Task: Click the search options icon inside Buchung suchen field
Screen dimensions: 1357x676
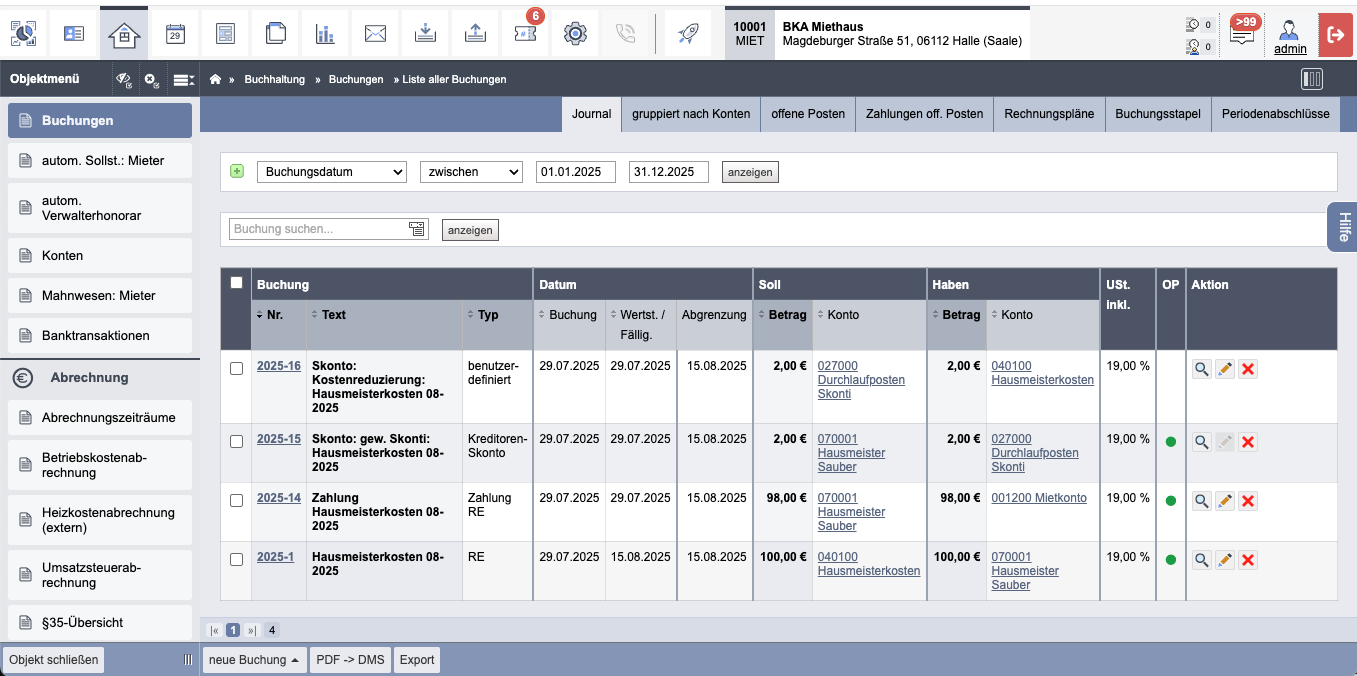Action: point(417,229)
